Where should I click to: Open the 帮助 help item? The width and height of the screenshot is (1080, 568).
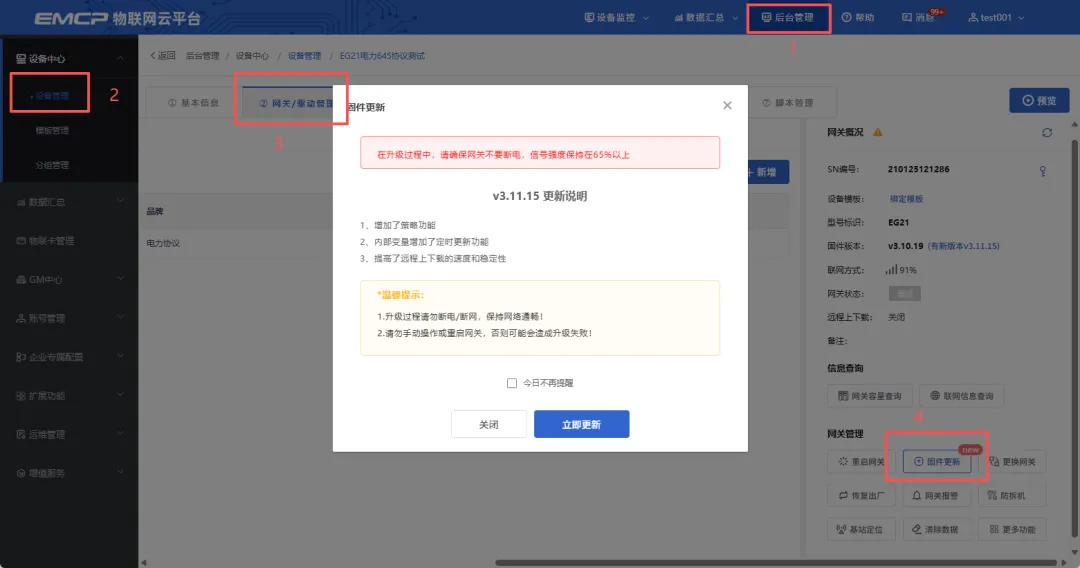click(858, 17)
